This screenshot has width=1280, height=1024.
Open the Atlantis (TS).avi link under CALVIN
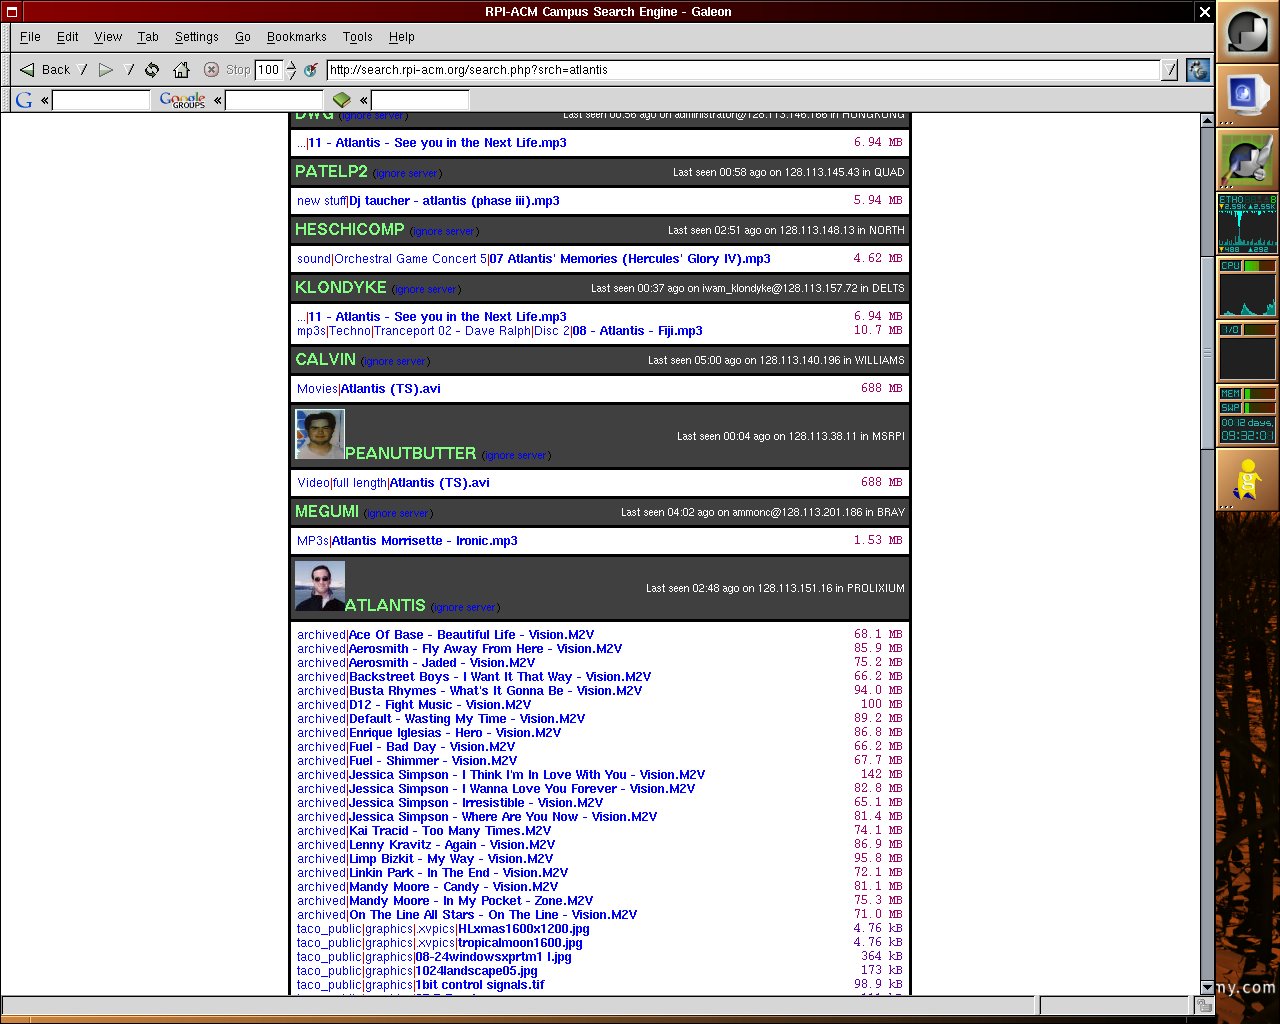pyautogui.click(x=391, y=389)
